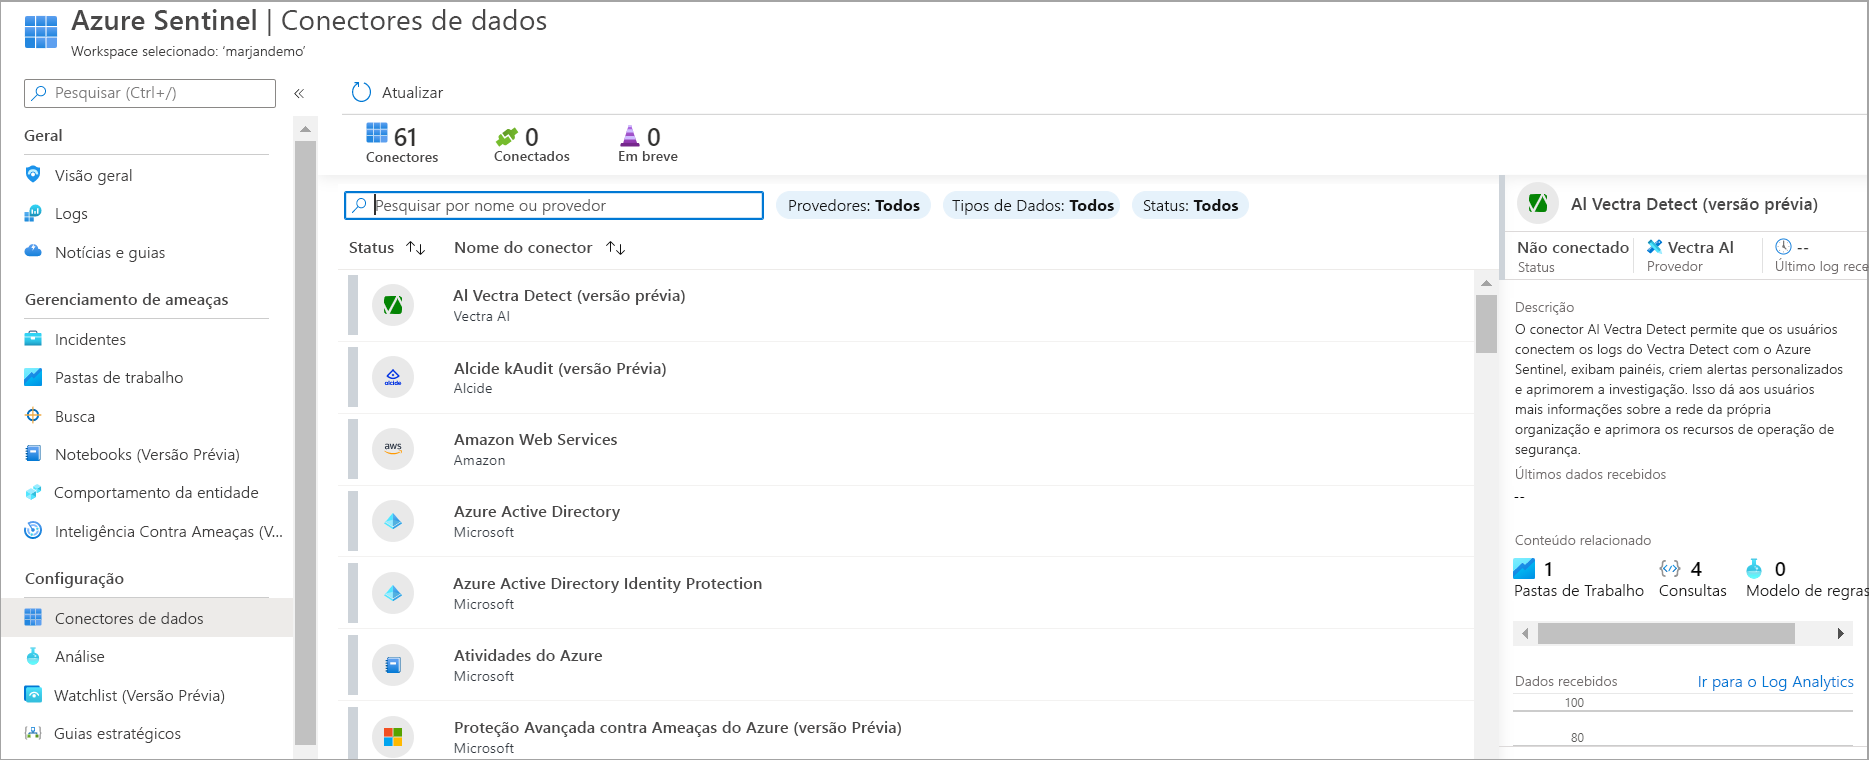Click the Comportamento da entidade icon

(x=33, y=492)
